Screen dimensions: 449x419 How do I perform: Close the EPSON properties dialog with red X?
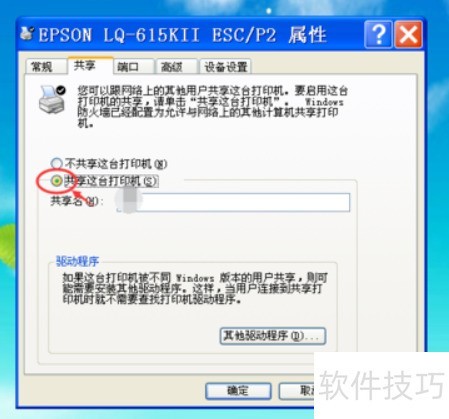click(x=409, y=34)
